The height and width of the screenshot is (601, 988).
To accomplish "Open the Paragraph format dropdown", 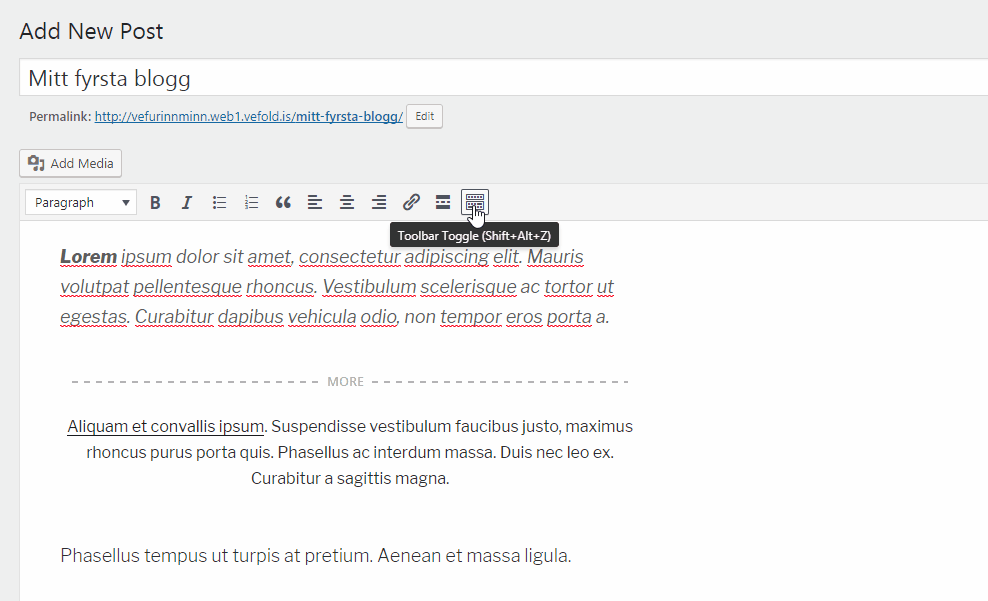I will coord(81,203).
